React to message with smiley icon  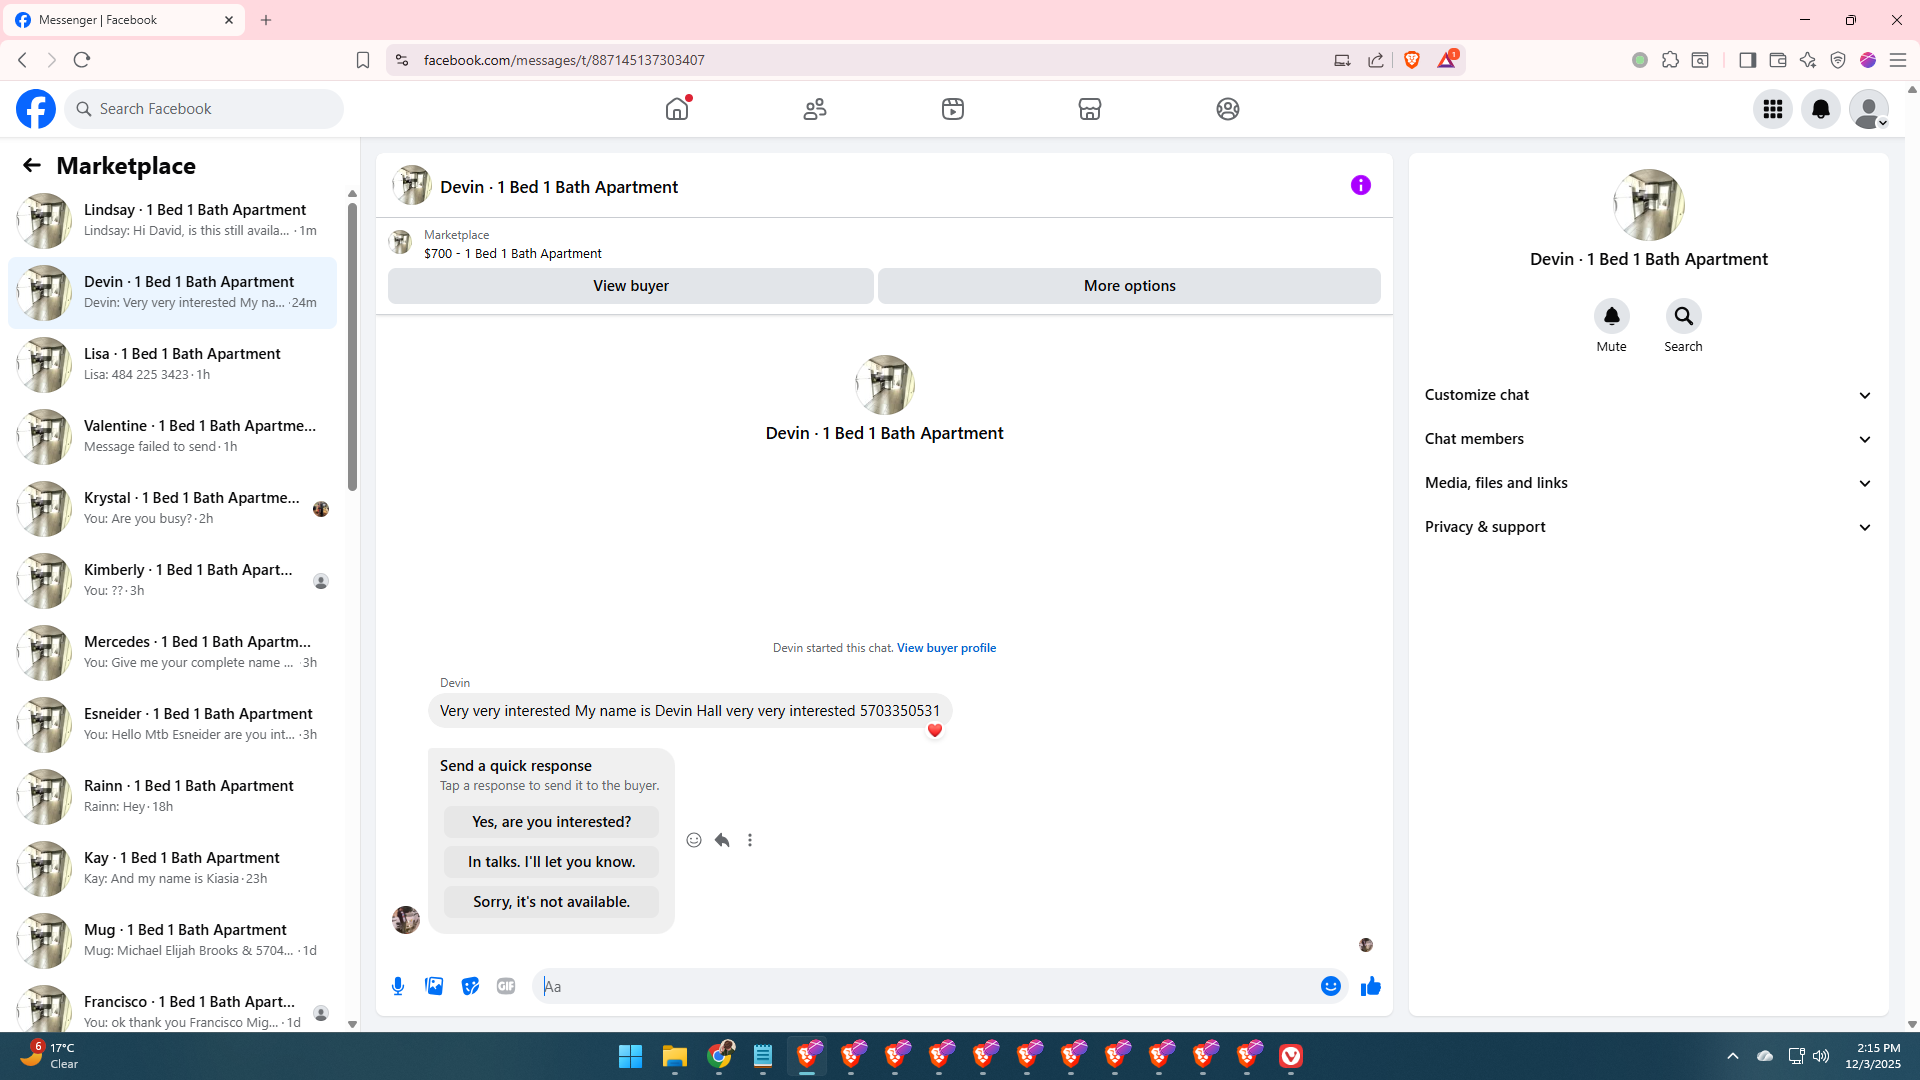tap(694, 840)
